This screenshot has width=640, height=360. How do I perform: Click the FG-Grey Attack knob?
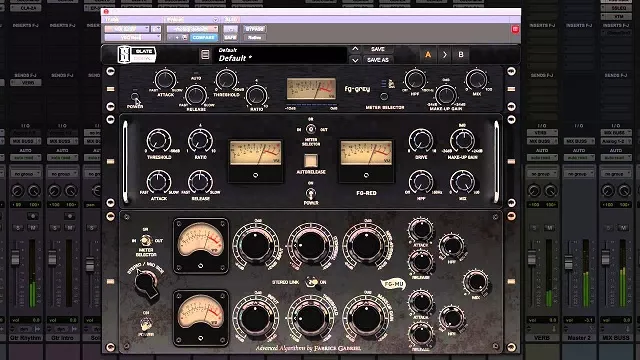click(165, 80)
